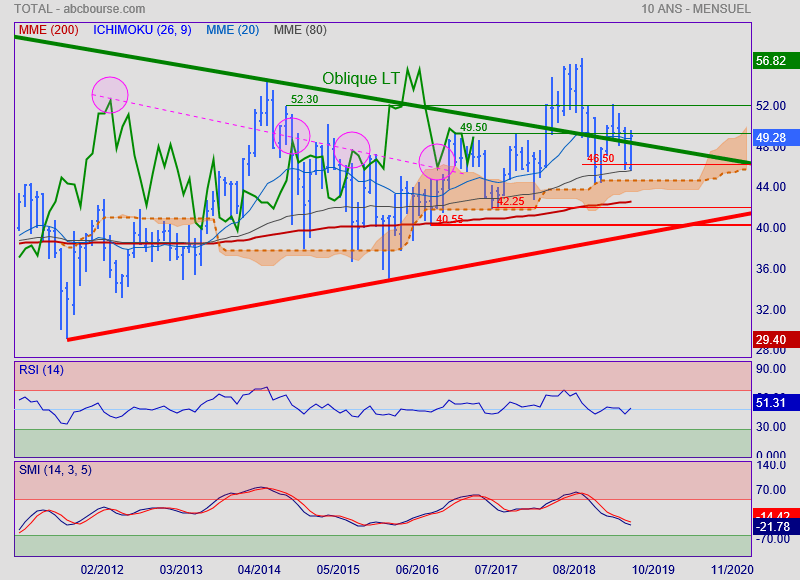Image resolution: width=800 pixels, height=580 pixels.
Task: Click the 46.50 support level label
Action: click(601, 158)
